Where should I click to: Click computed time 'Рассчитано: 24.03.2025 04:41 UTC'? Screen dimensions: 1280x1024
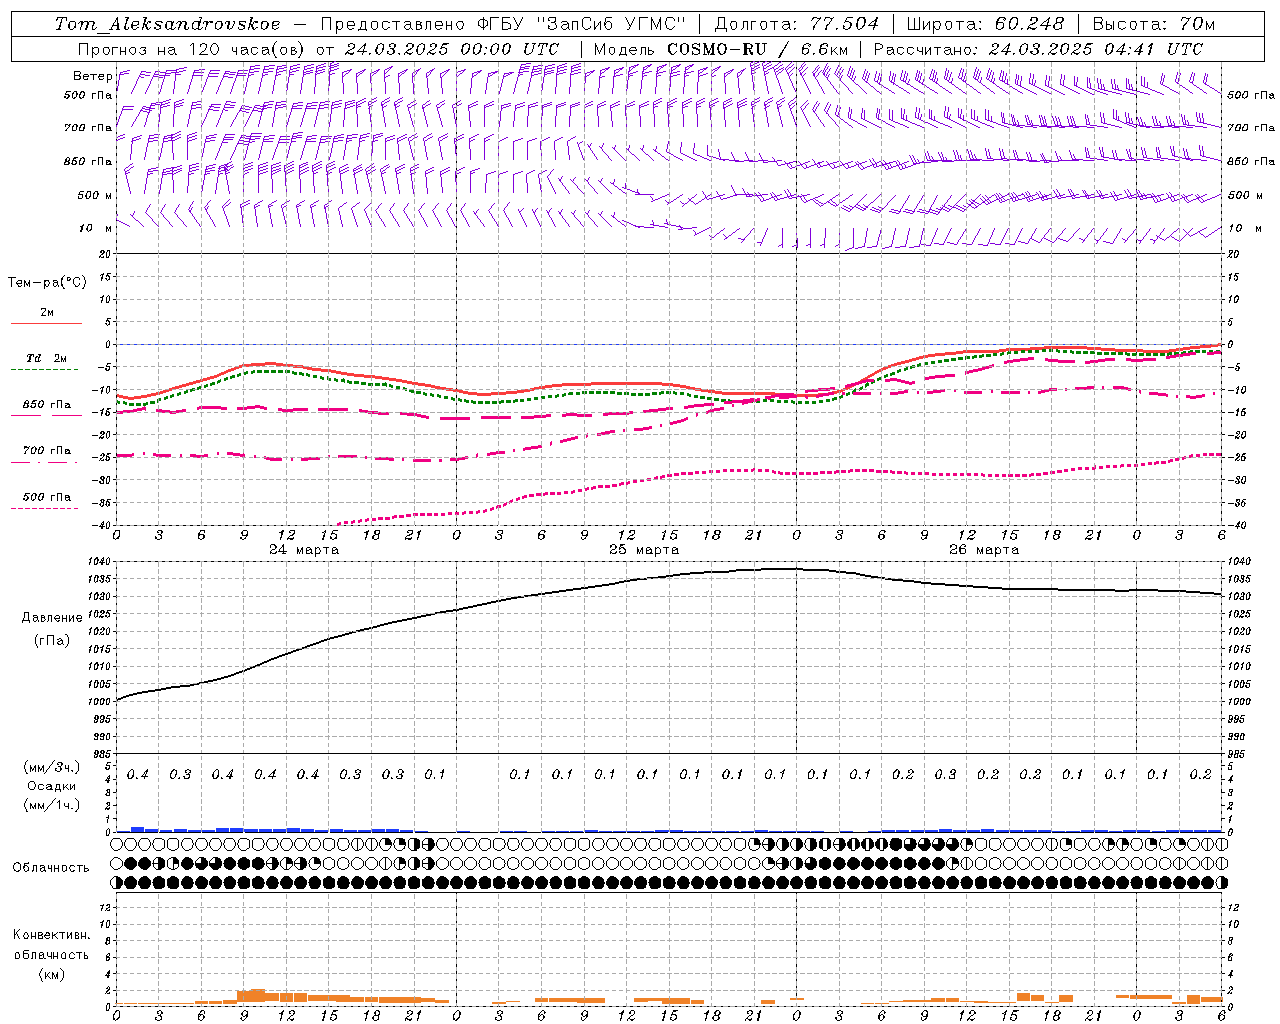pos(1038,49)
